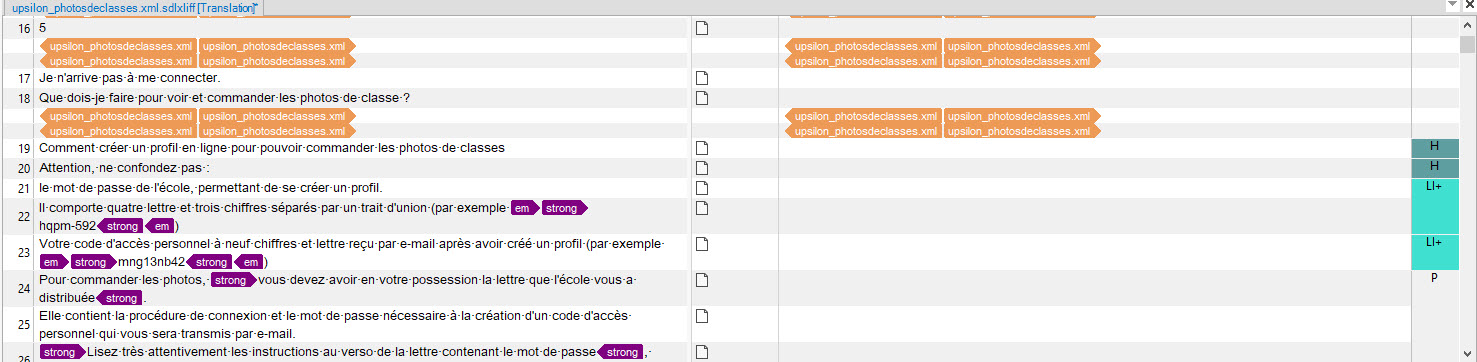Click closing strong tag after hqpm-592
The width and height of the screenshot is (1477, 362).
tap(119, 226)
